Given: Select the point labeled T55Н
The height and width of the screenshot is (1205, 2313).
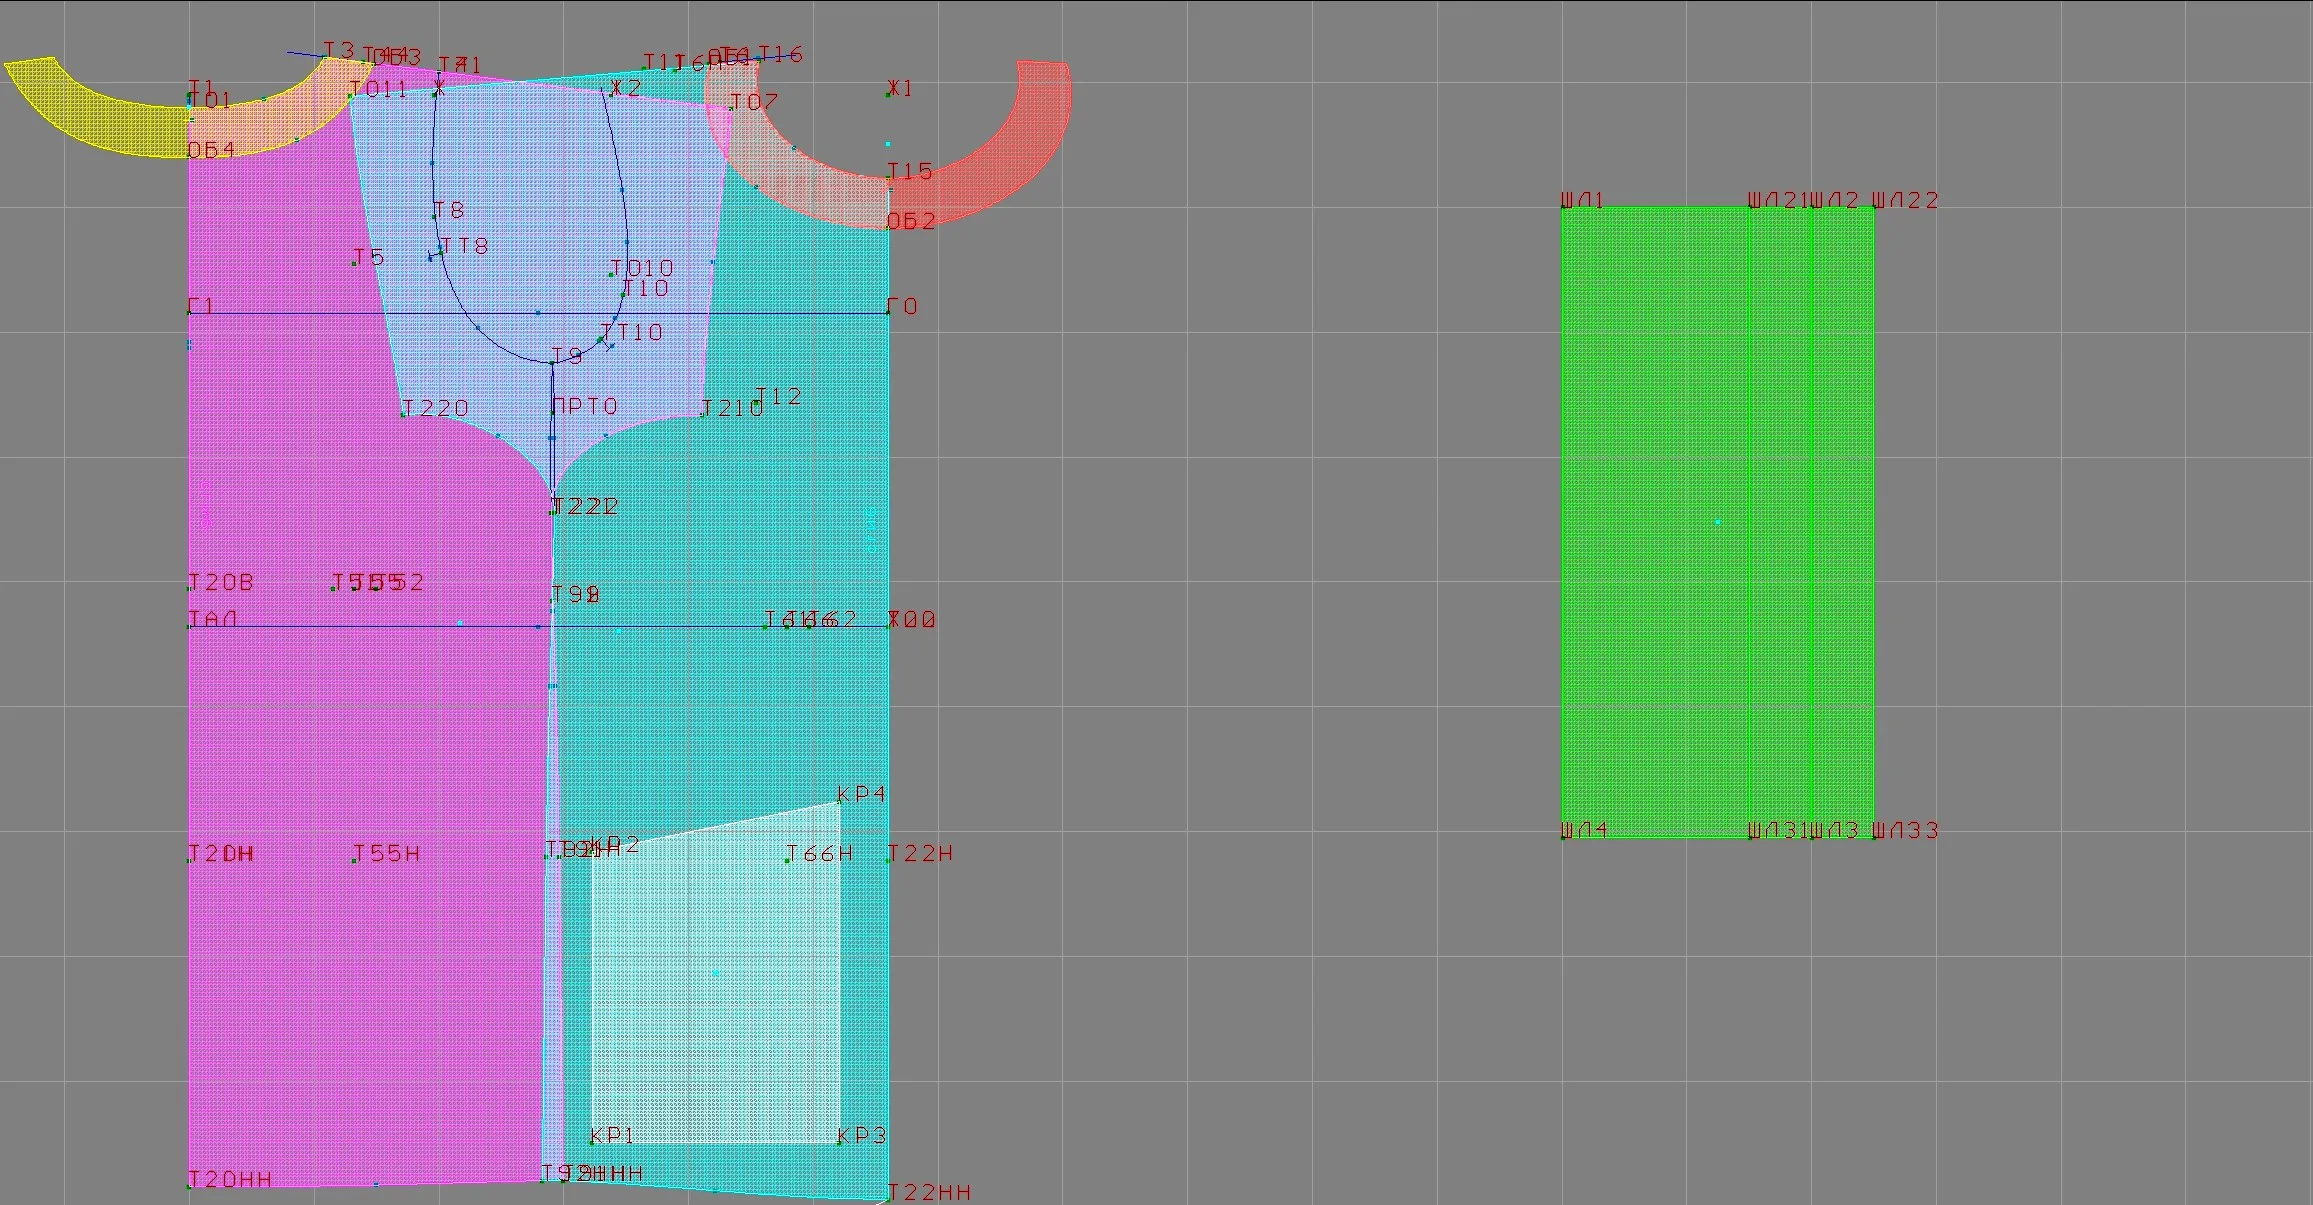Looking at the screenshot, I should tap(386, 853).
